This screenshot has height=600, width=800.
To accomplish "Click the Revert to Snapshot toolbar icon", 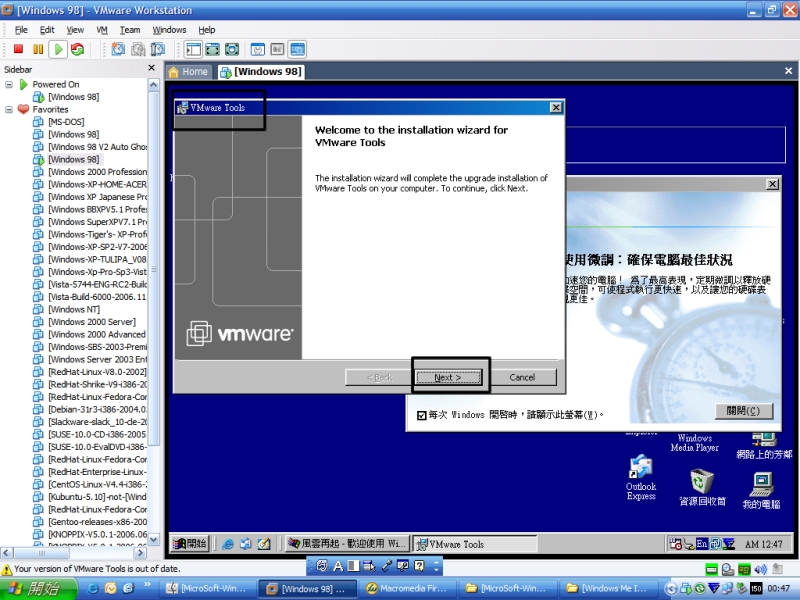I will tap(138, 49).
